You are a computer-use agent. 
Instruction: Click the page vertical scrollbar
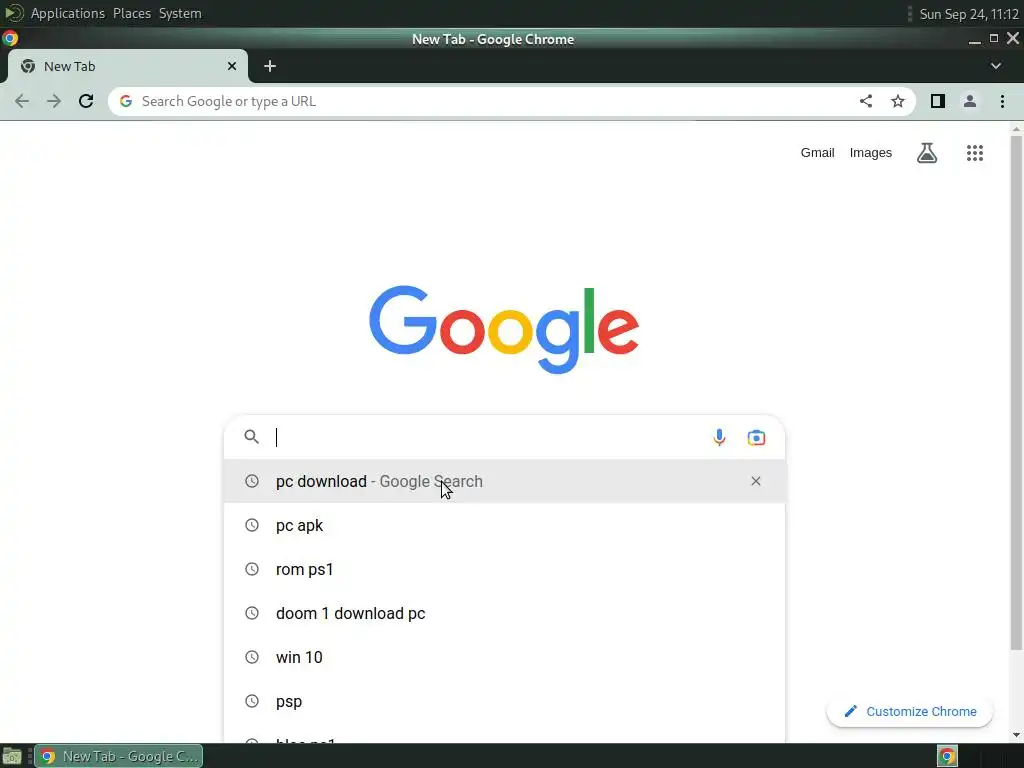click(x=1016, y=392)
